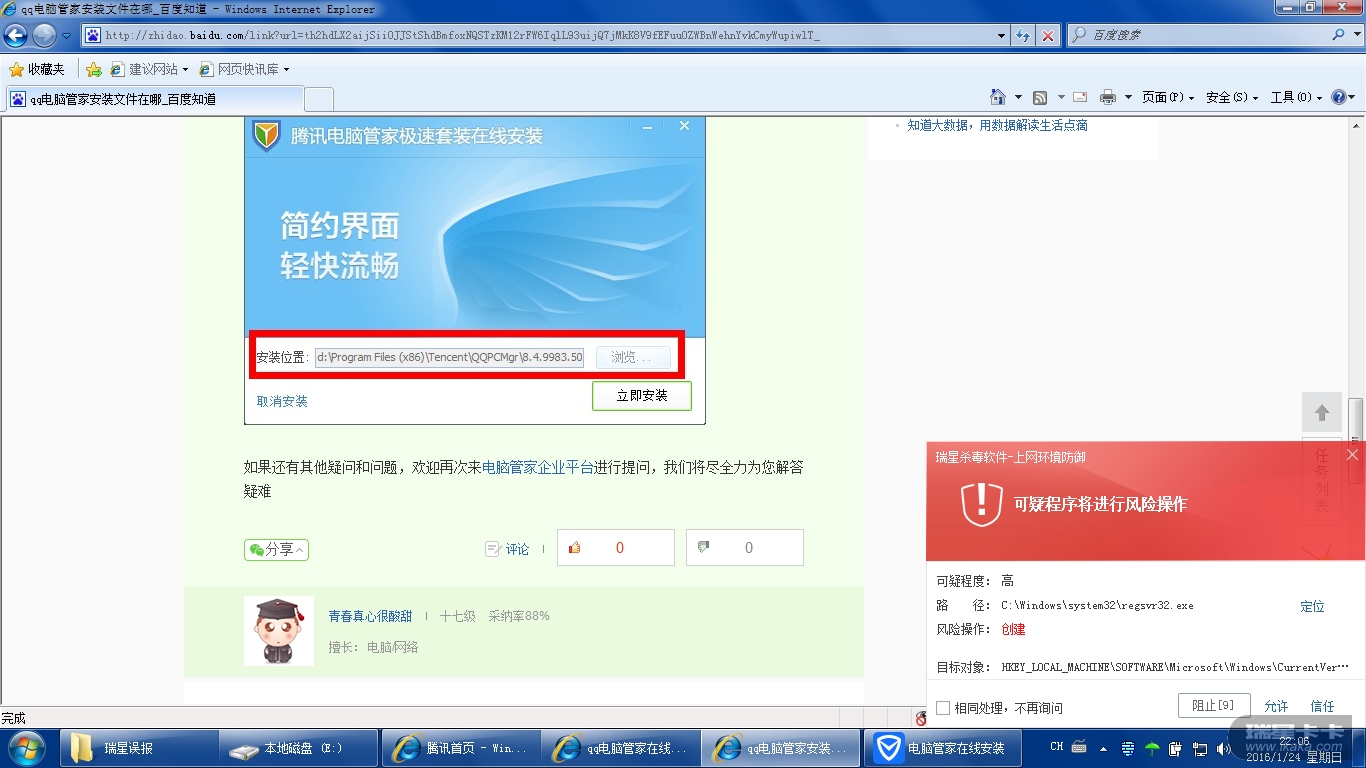Click the scroll-to-top arrow button
Viewport: 1366px width, 768px height.
pos(1321,412)
